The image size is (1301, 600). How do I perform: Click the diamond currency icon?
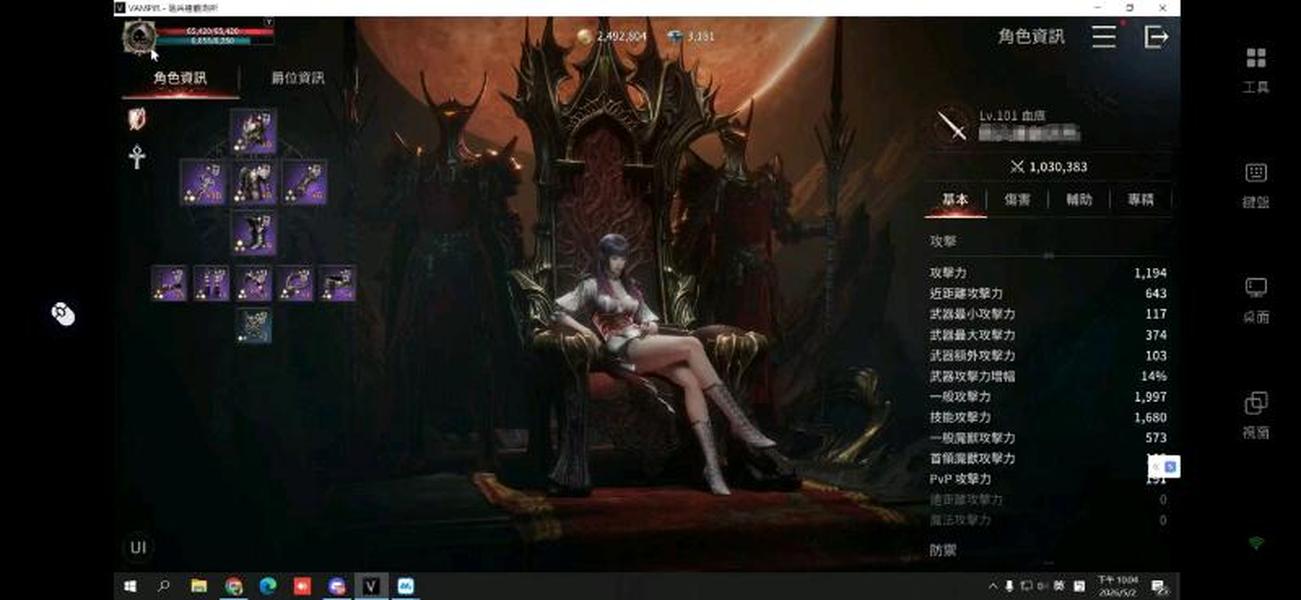677,37
